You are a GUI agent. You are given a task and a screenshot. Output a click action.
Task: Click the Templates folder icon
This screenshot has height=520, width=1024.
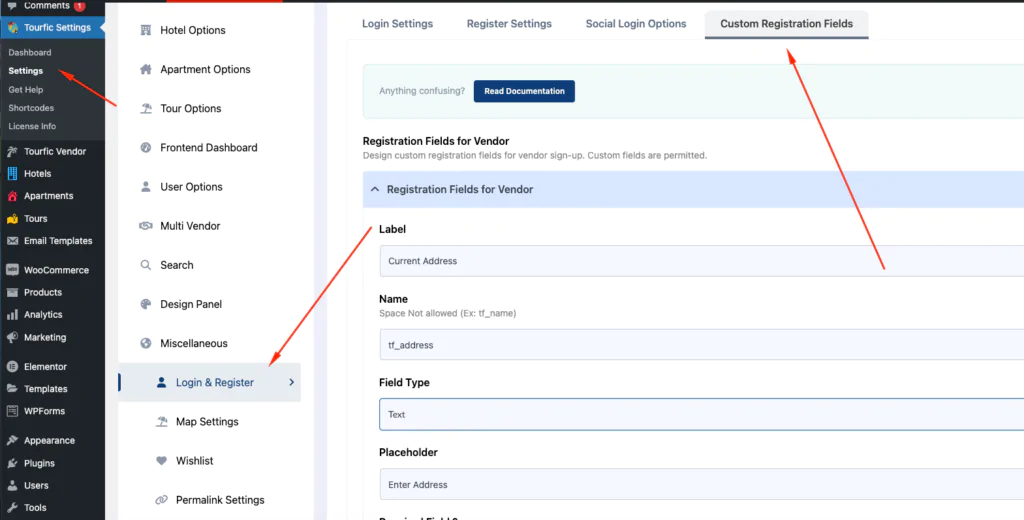click(x=12, y=389)
